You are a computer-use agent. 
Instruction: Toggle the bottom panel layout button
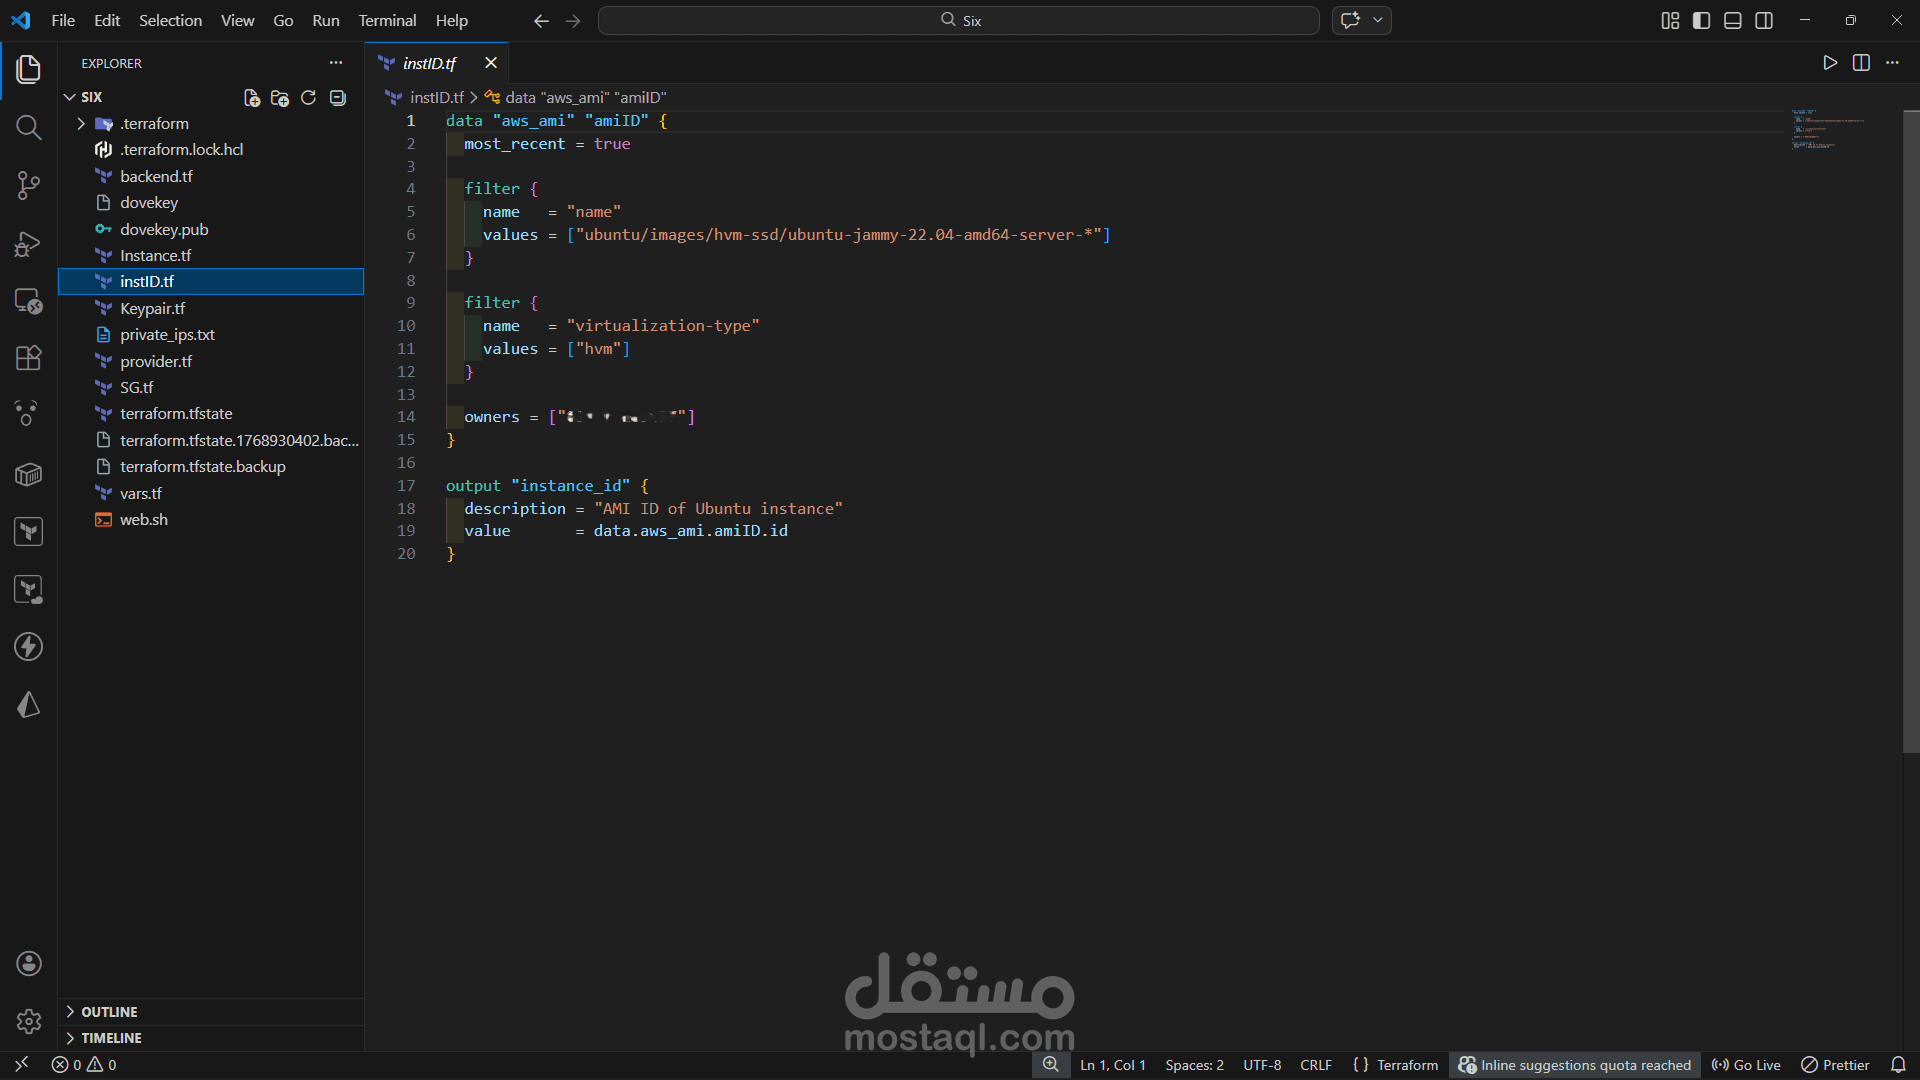pos(1733,20)
